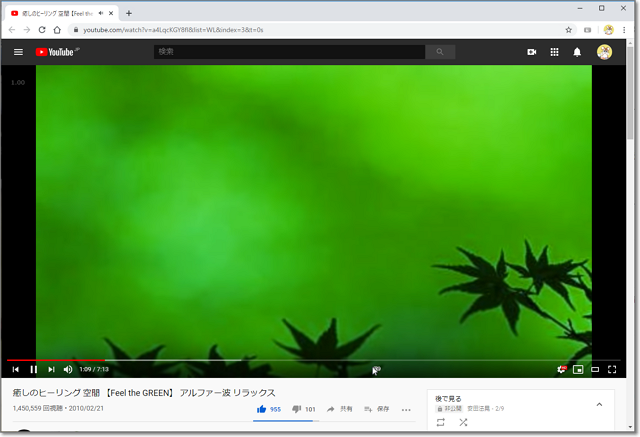Click the 保存 save button
The width and height of the screenshot is (640, 437).
coord(377,409)
